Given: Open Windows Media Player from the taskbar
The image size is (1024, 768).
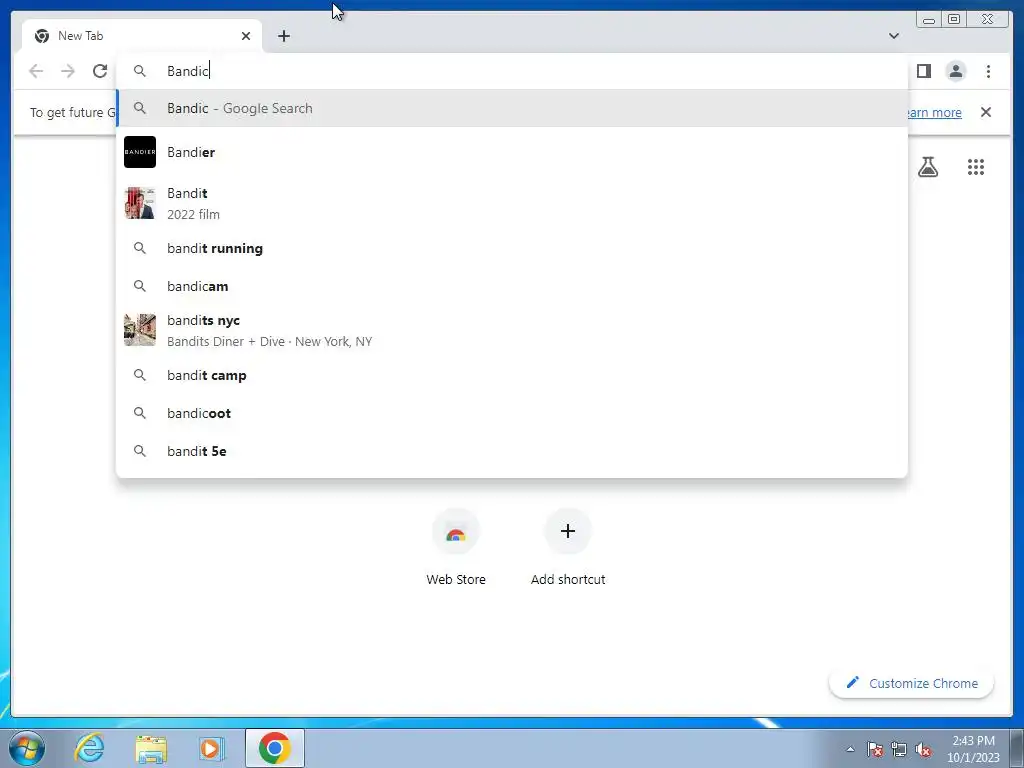Looking at the screenshot, I should coord(210,748).
